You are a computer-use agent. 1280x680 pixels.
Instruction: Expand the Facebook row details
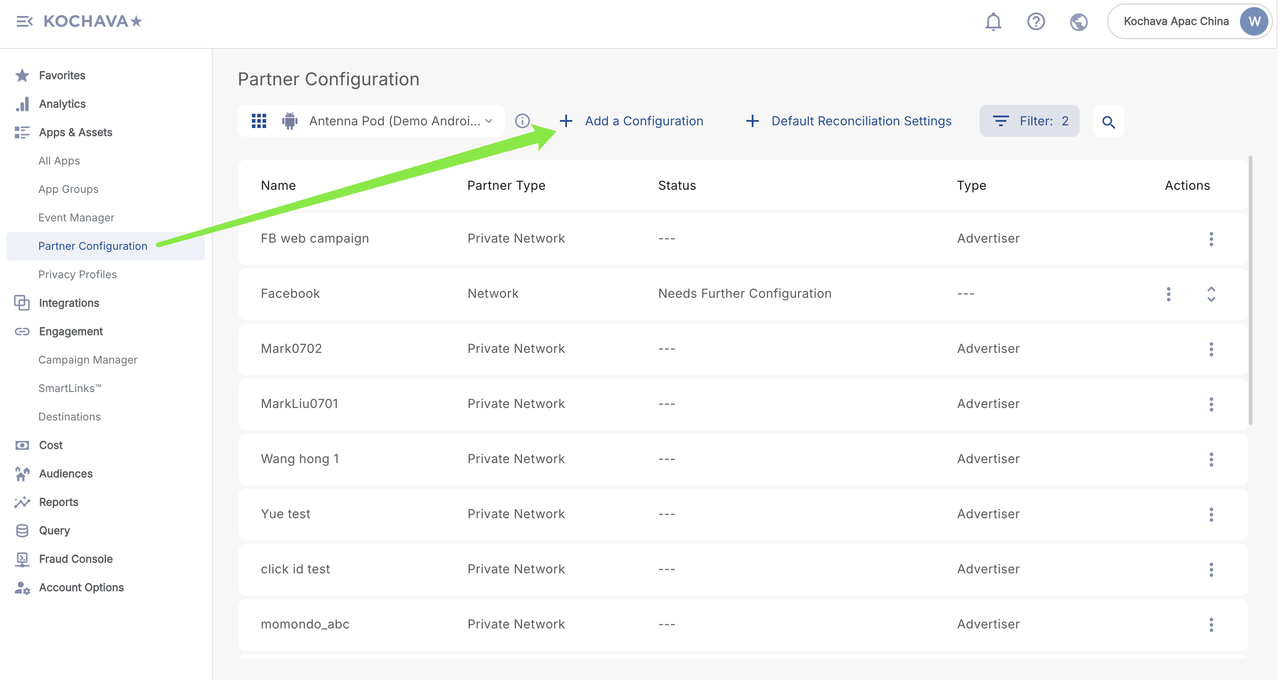coord(1211,294)
